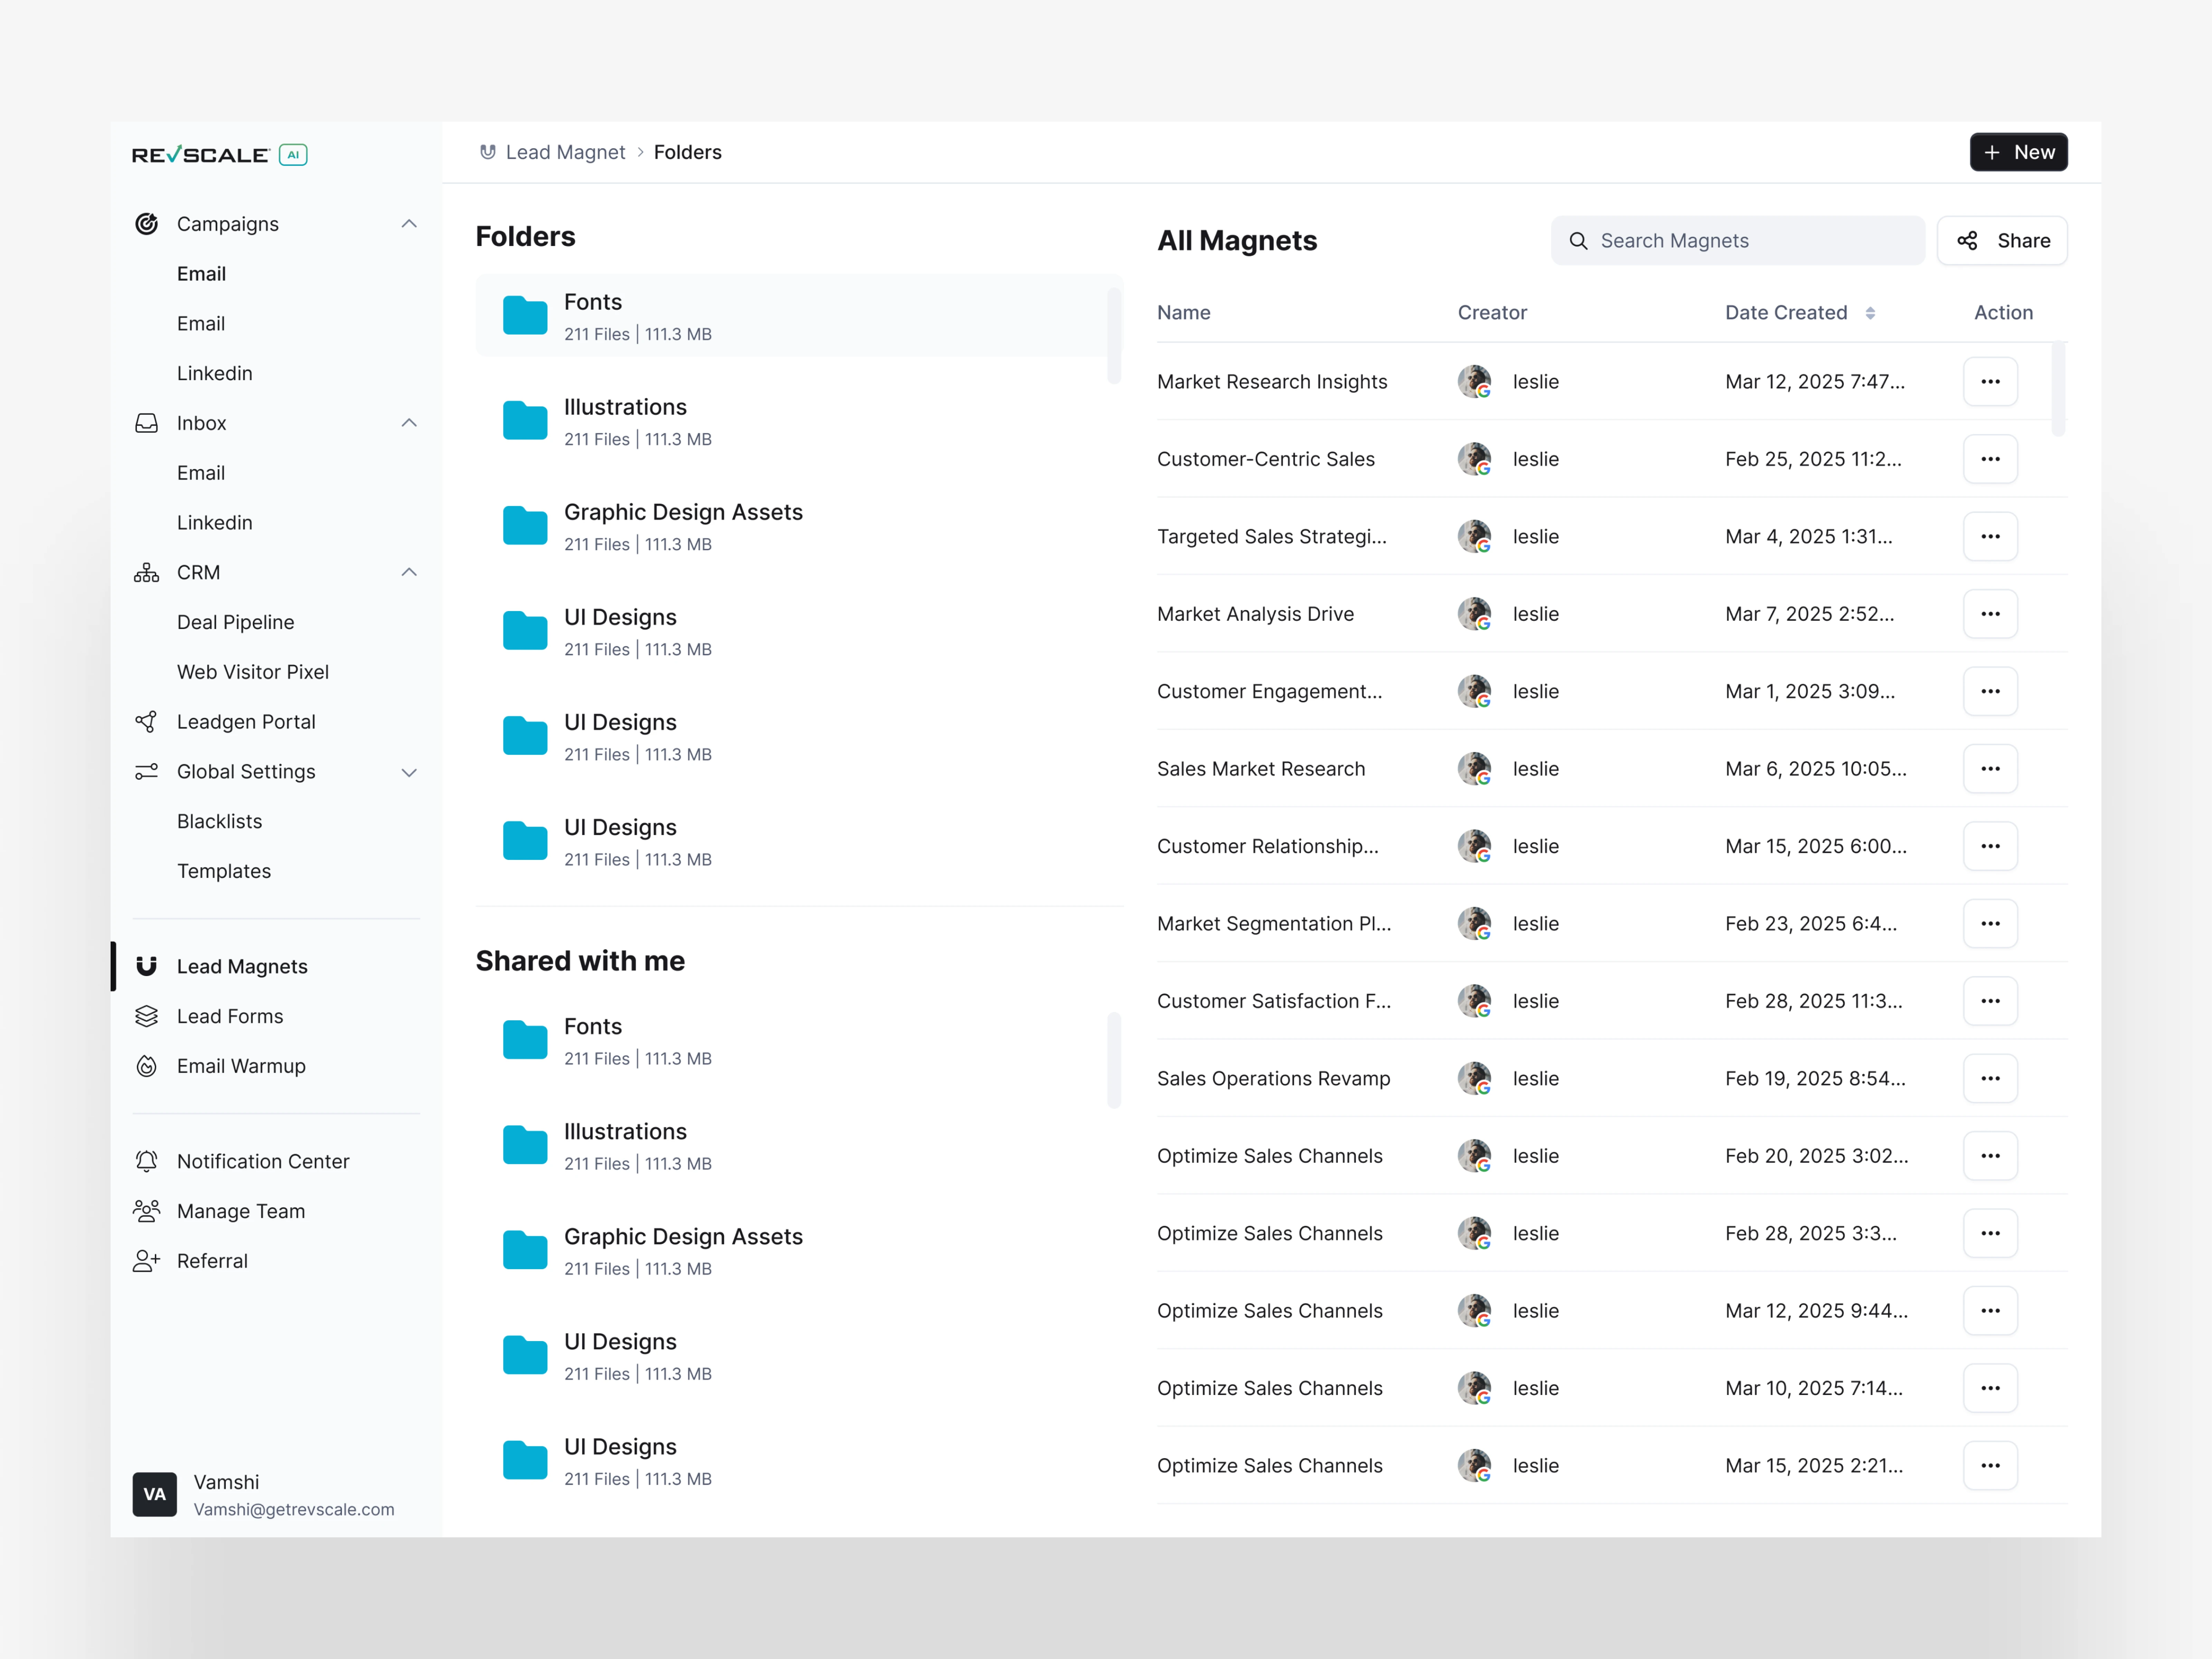Click the breadcrumb magnet icon

point(488,152)
